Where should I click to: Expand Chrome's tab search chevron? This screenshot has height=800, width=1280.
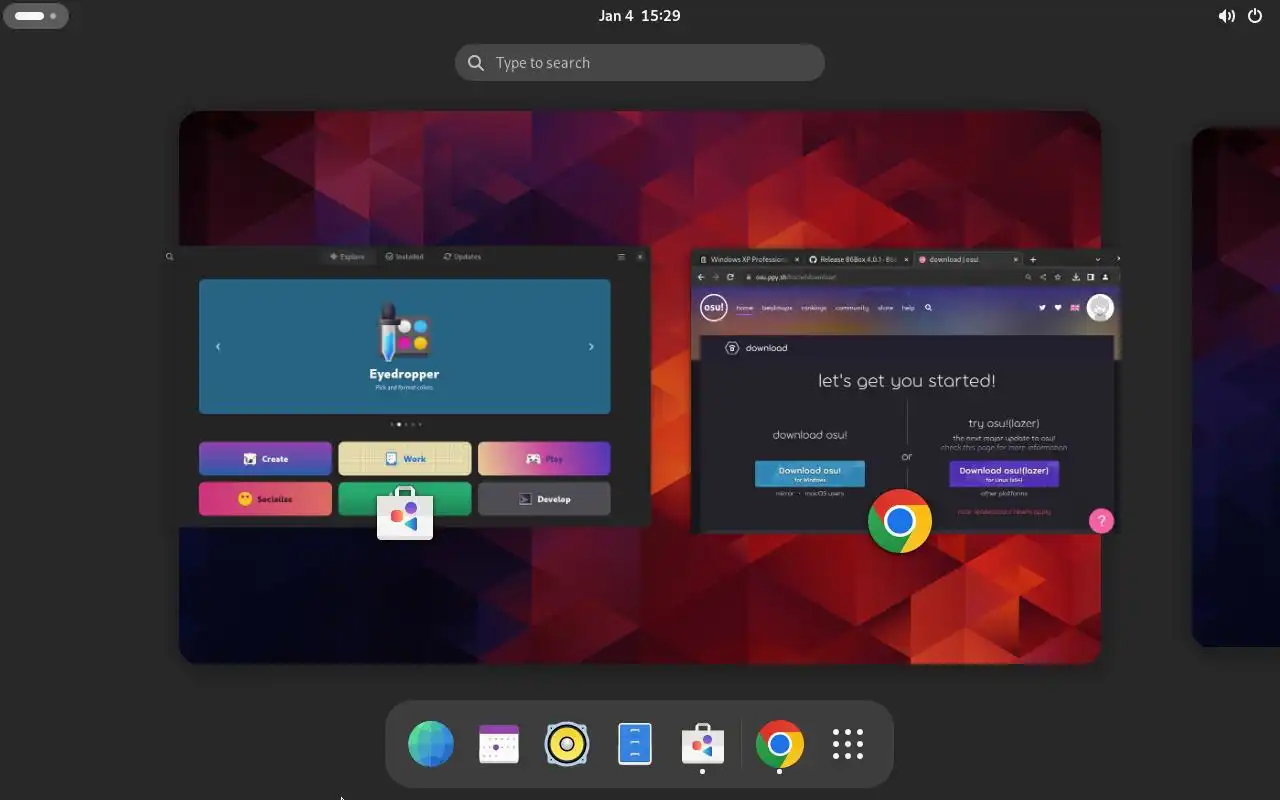pyautogui.click(x=1098, y=260)
